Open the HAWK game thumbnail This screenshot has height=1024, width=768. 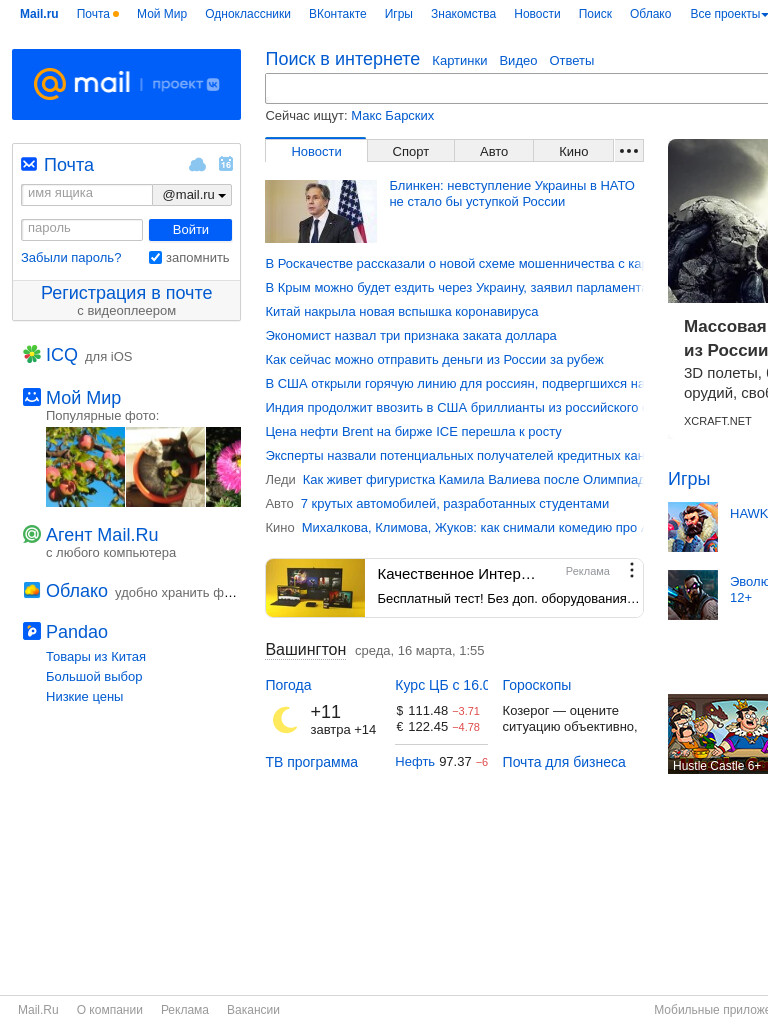tap(693, 527)
